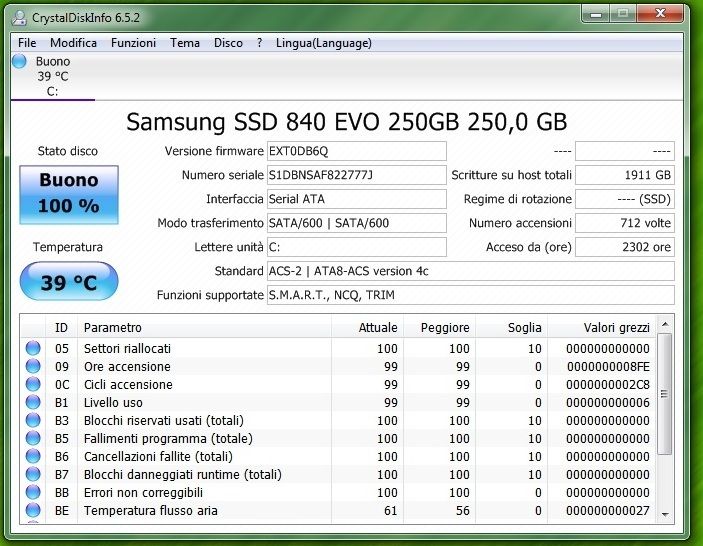Select Temperatura flusso aria text
The width and height of the screenshot is (703, 546).
[151, 510]
